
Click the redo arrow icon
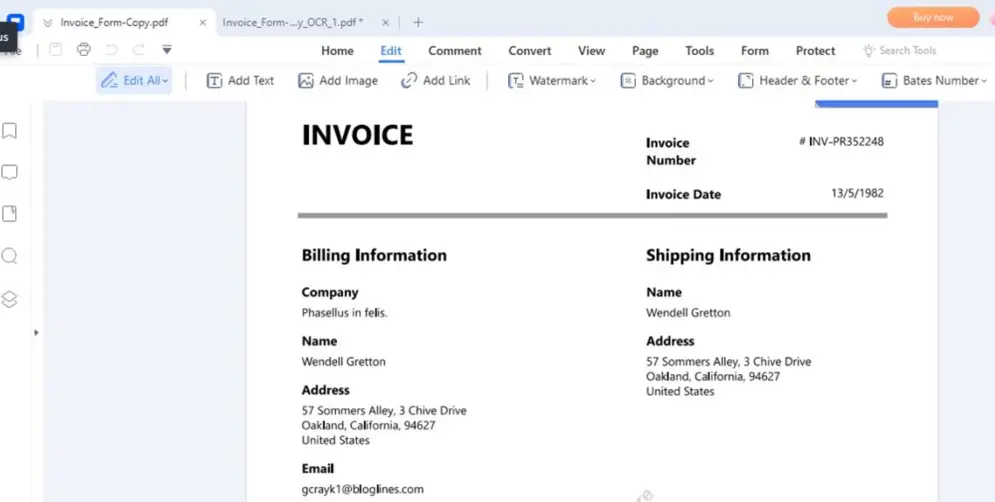(x=138, y=50)
